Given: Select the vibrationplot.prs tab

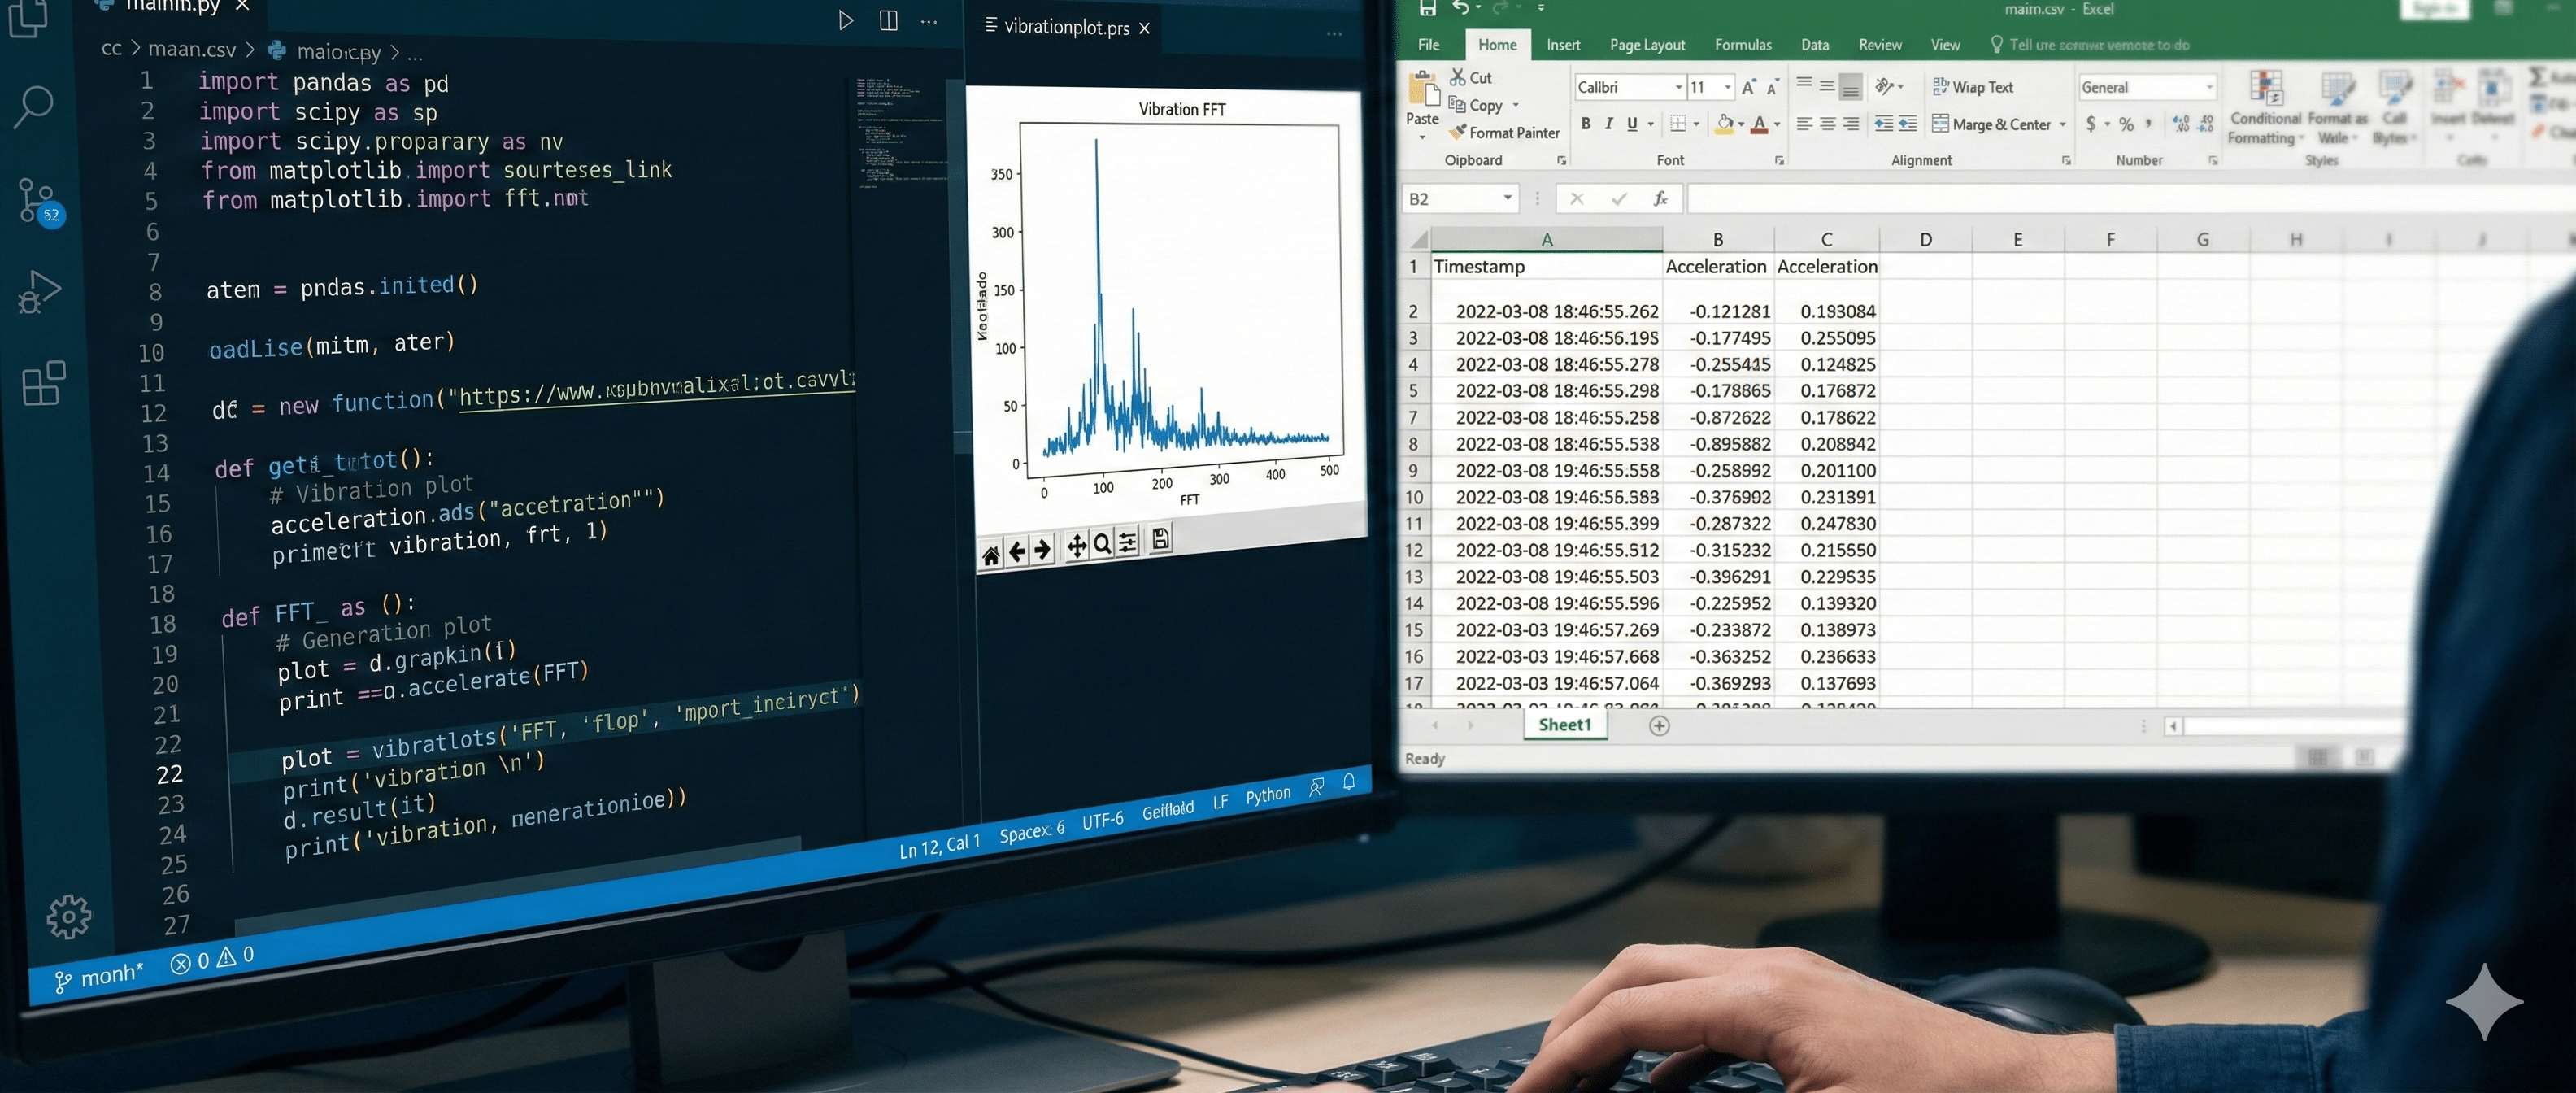Looking at the screenshot, I should (x=1065, y=28).
